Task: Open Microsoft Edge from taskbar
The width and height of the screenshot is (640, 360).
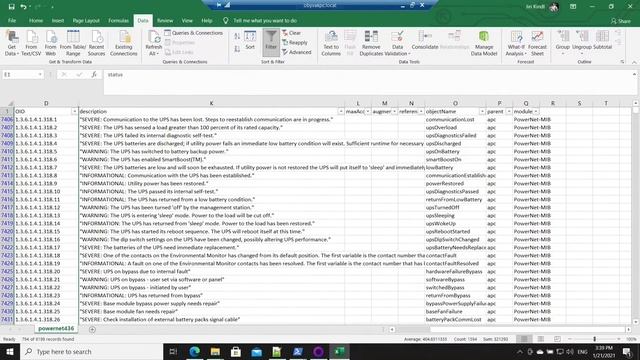Action: 194,351
